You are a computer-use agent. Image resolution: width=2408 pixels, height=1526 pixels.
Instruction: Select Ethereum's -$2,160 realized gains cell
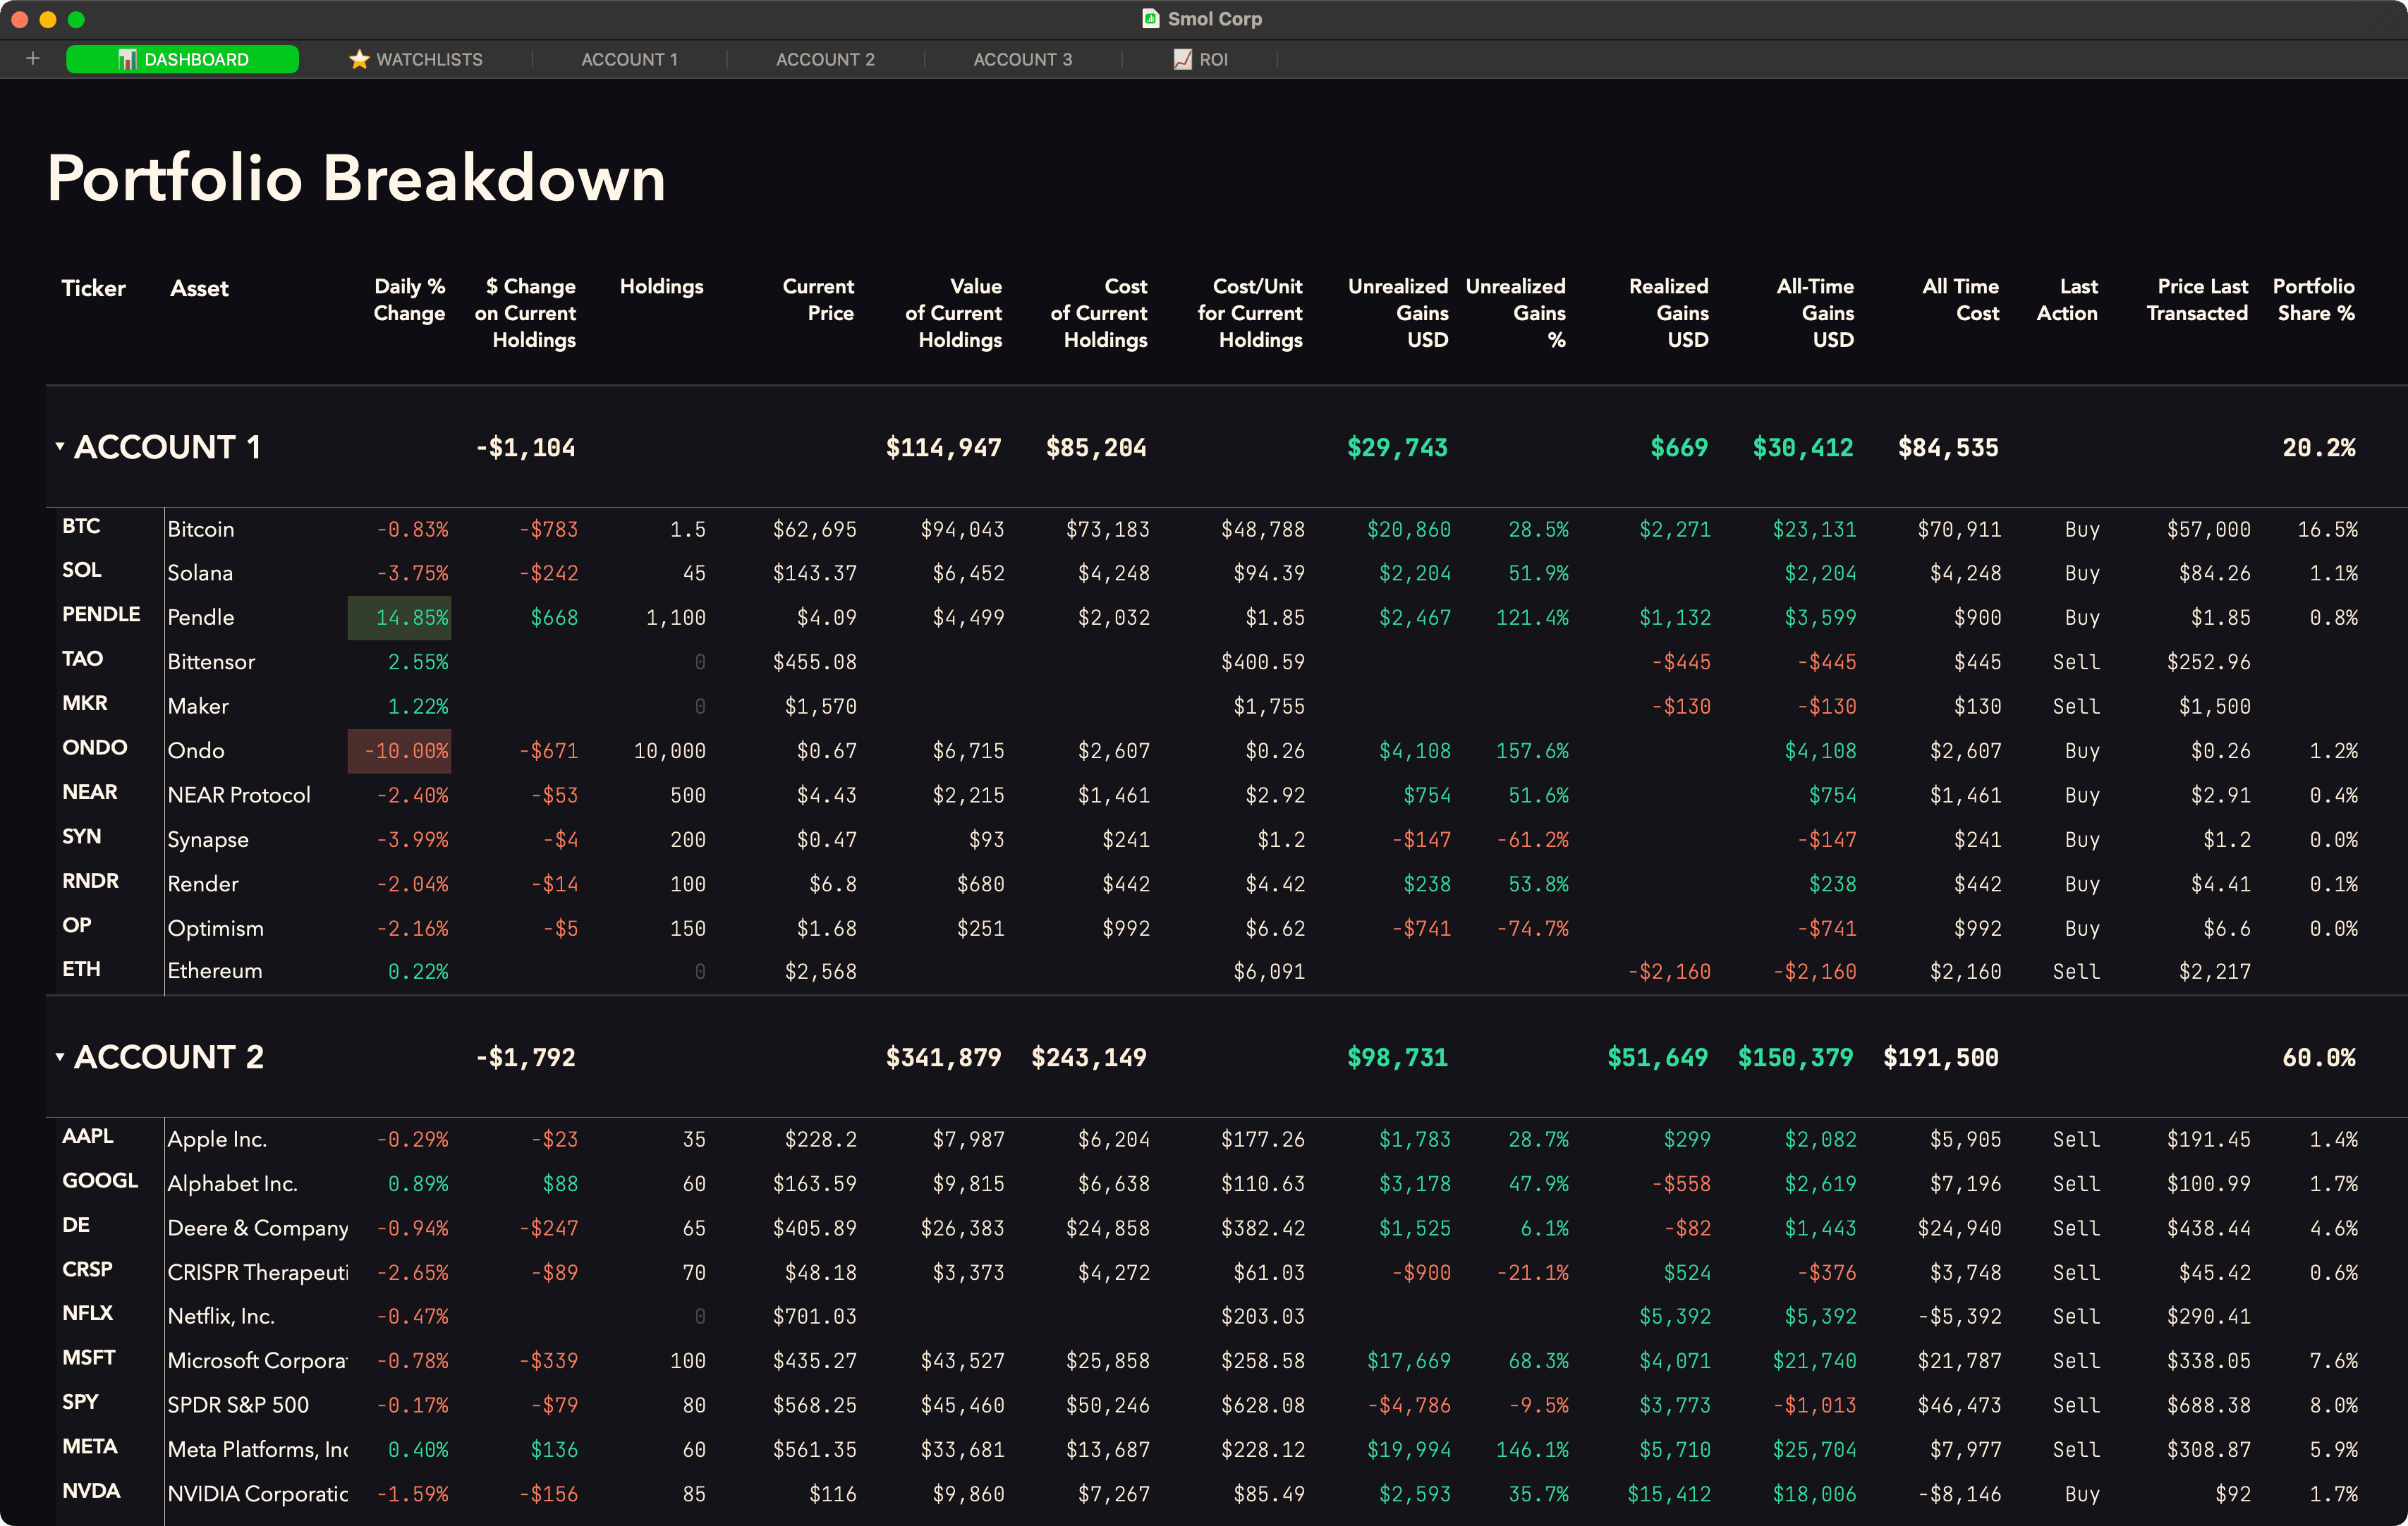click(1669, 971)
